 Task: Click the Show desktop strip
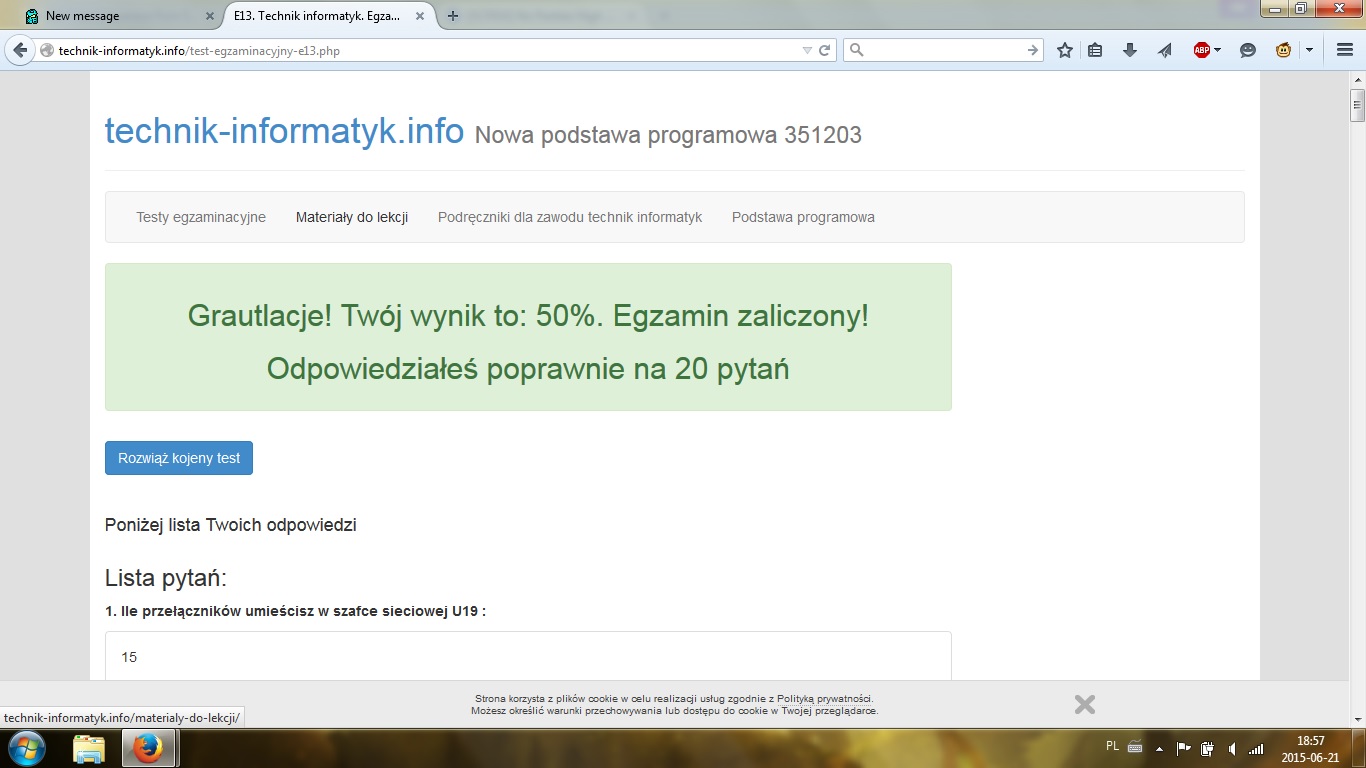pyautogui.click(x=1358, y=748)
